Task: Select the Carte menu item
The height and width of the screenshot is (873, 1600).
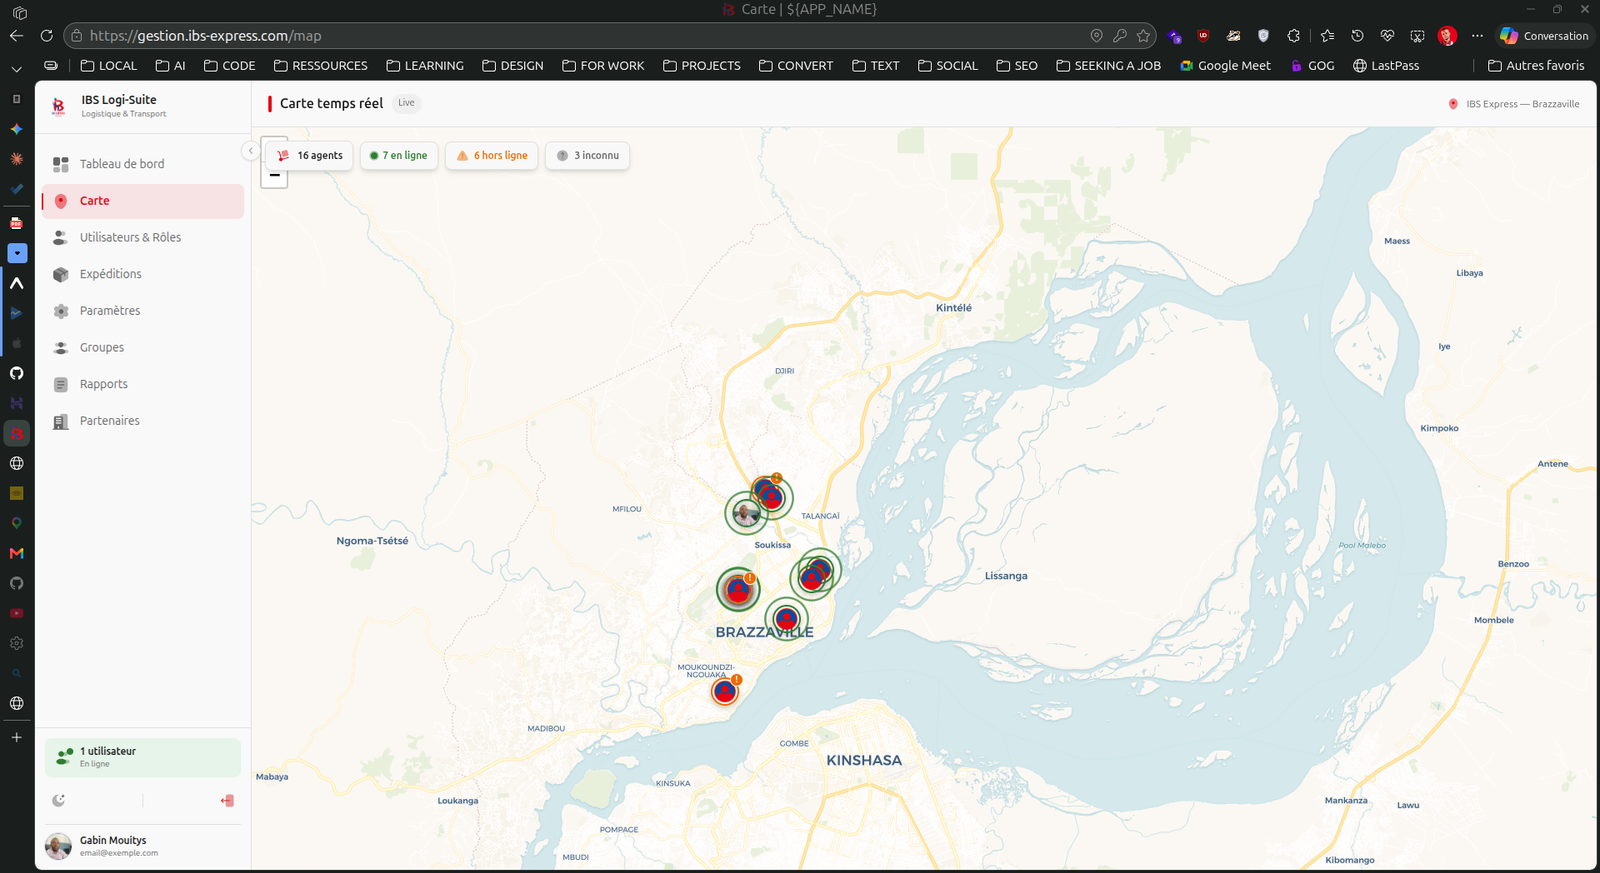Action: click(143, 201)
